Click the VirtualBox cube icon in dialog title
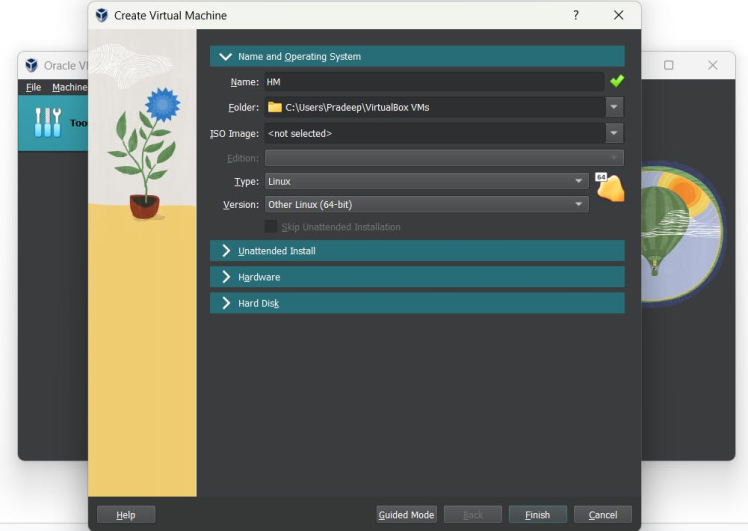Image resolution: width=748 pixels, height=531 pixels. [x=102, y=15]
